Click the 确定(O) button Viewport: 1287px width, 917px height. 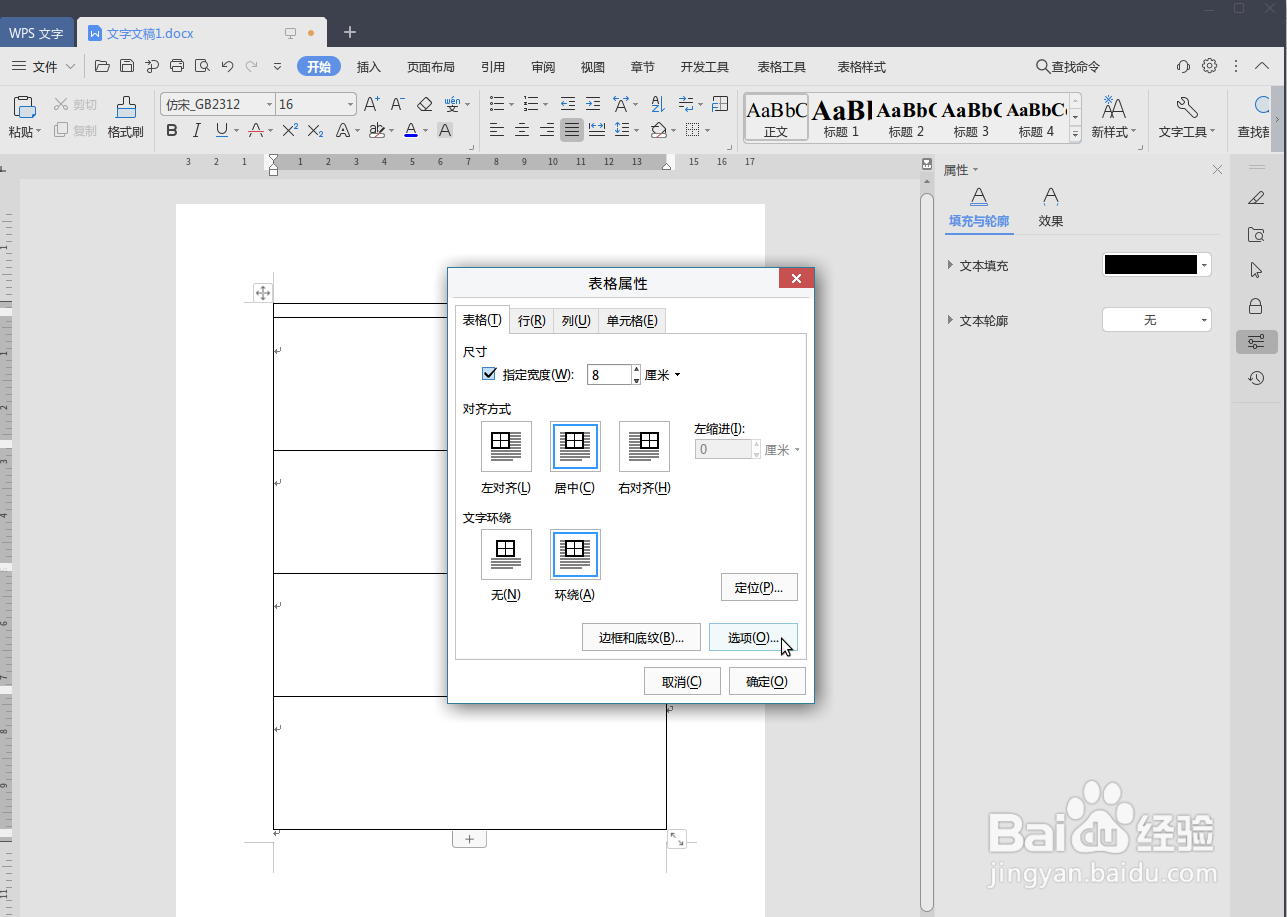coord(767,681)
